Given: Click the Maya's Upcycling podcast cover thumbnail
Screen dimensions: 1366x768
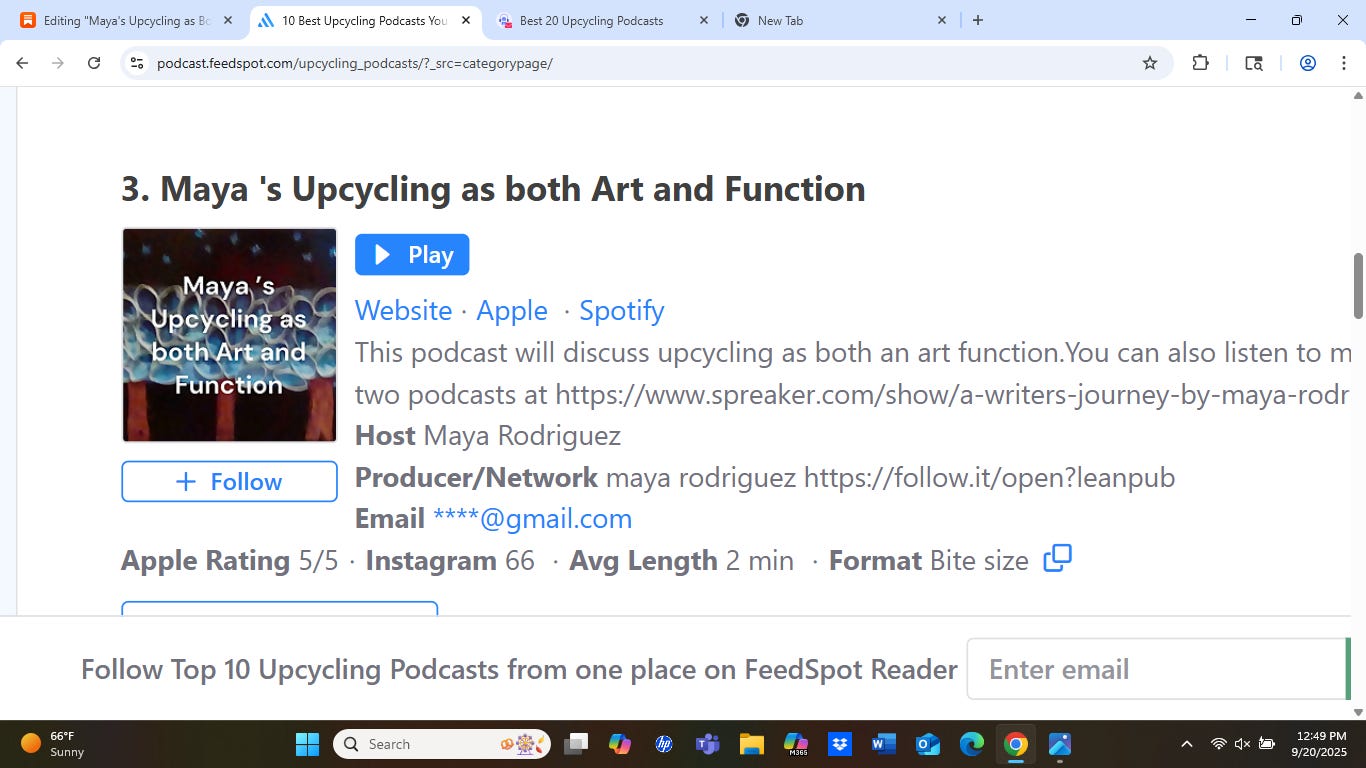Looking at the screenshot, I should 229,335.
